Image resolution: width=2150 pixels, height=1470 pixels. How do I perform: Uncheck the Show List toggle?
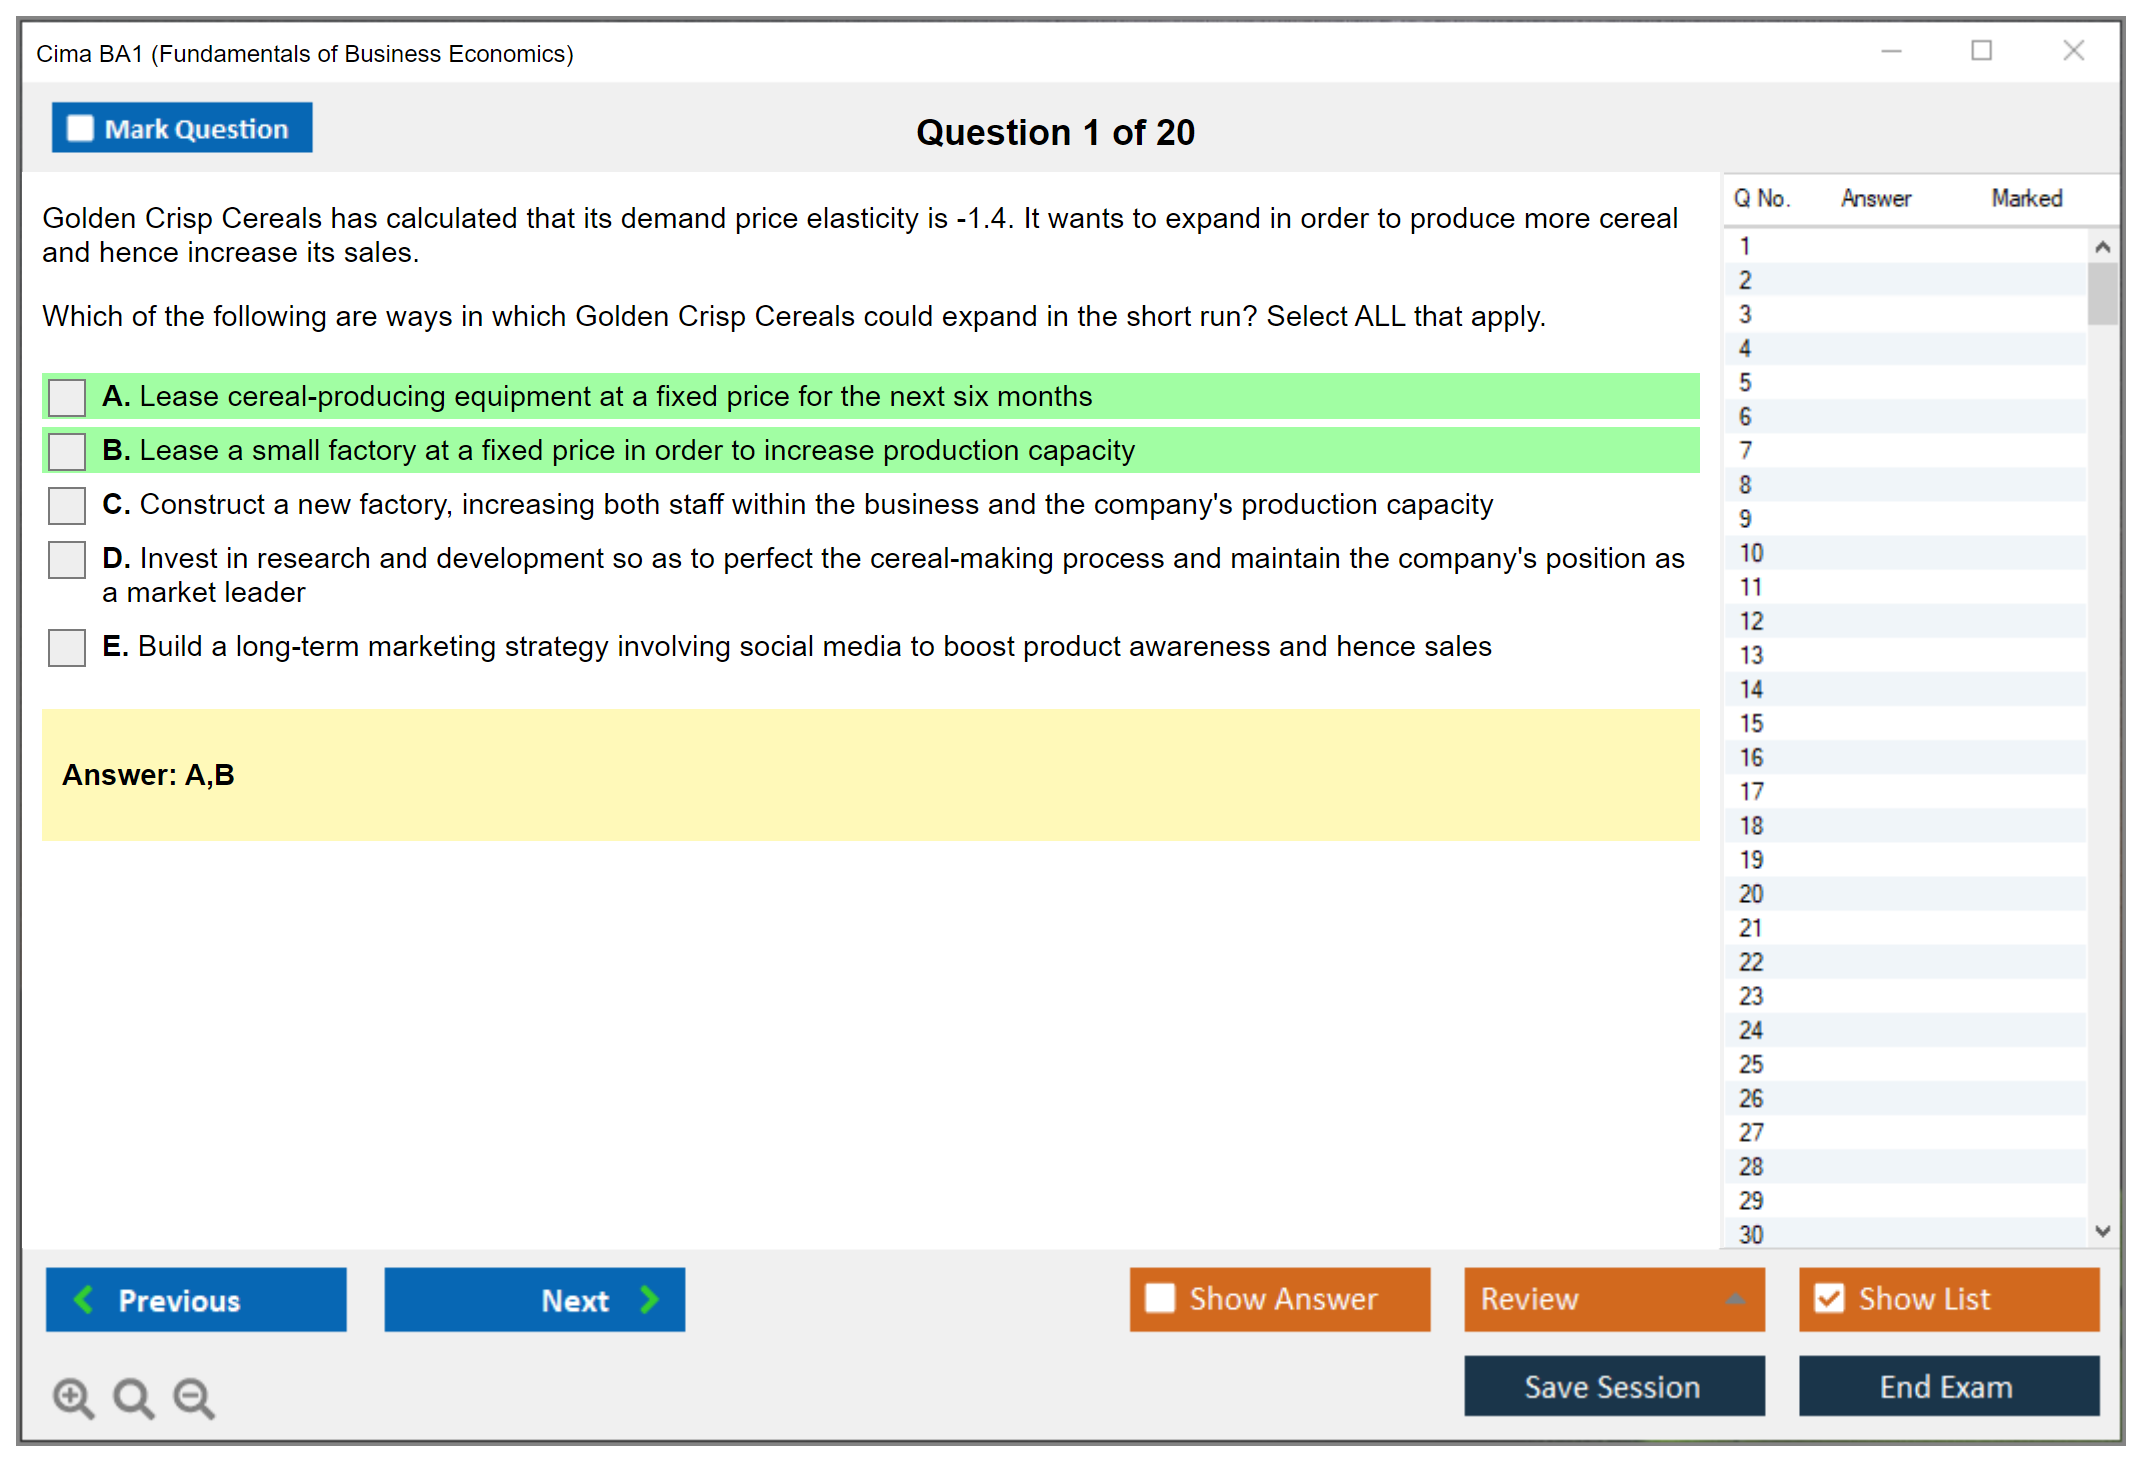tap(1829, 1298)
